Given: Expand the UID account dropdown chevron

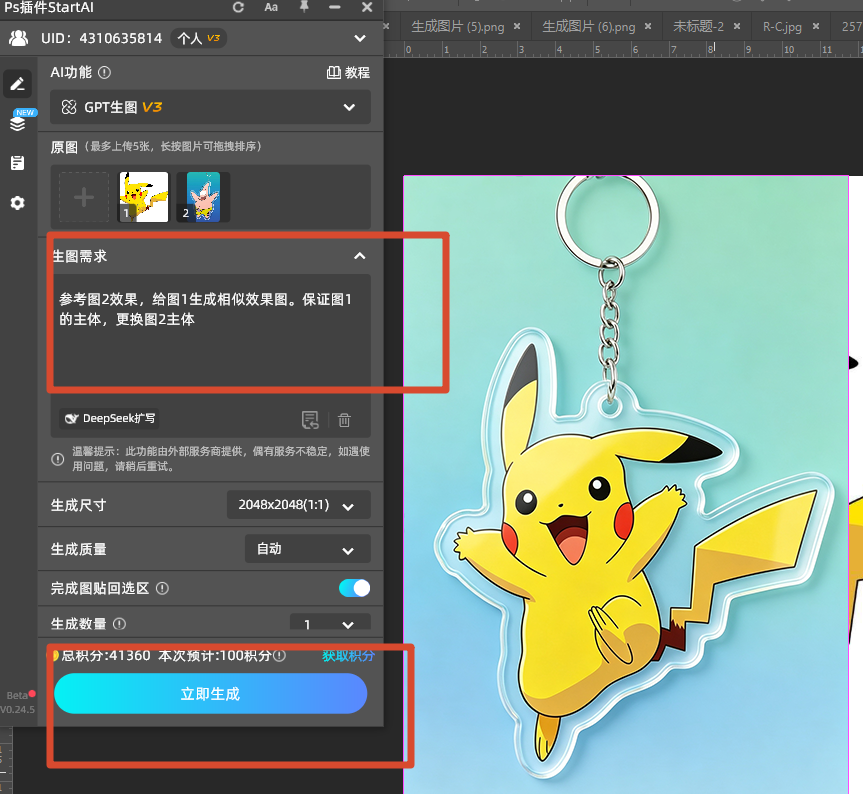Looking at the screenshot, I should [360, 38].
